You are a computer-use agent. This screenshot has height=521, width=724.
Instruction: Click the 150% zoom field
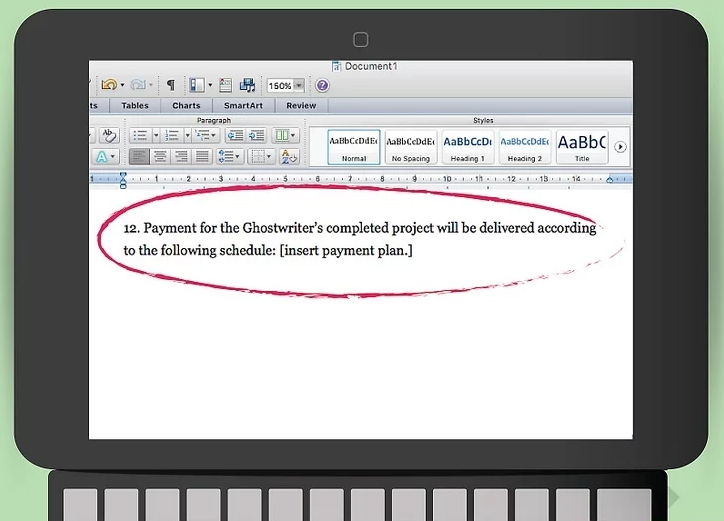tap(280, 86)
